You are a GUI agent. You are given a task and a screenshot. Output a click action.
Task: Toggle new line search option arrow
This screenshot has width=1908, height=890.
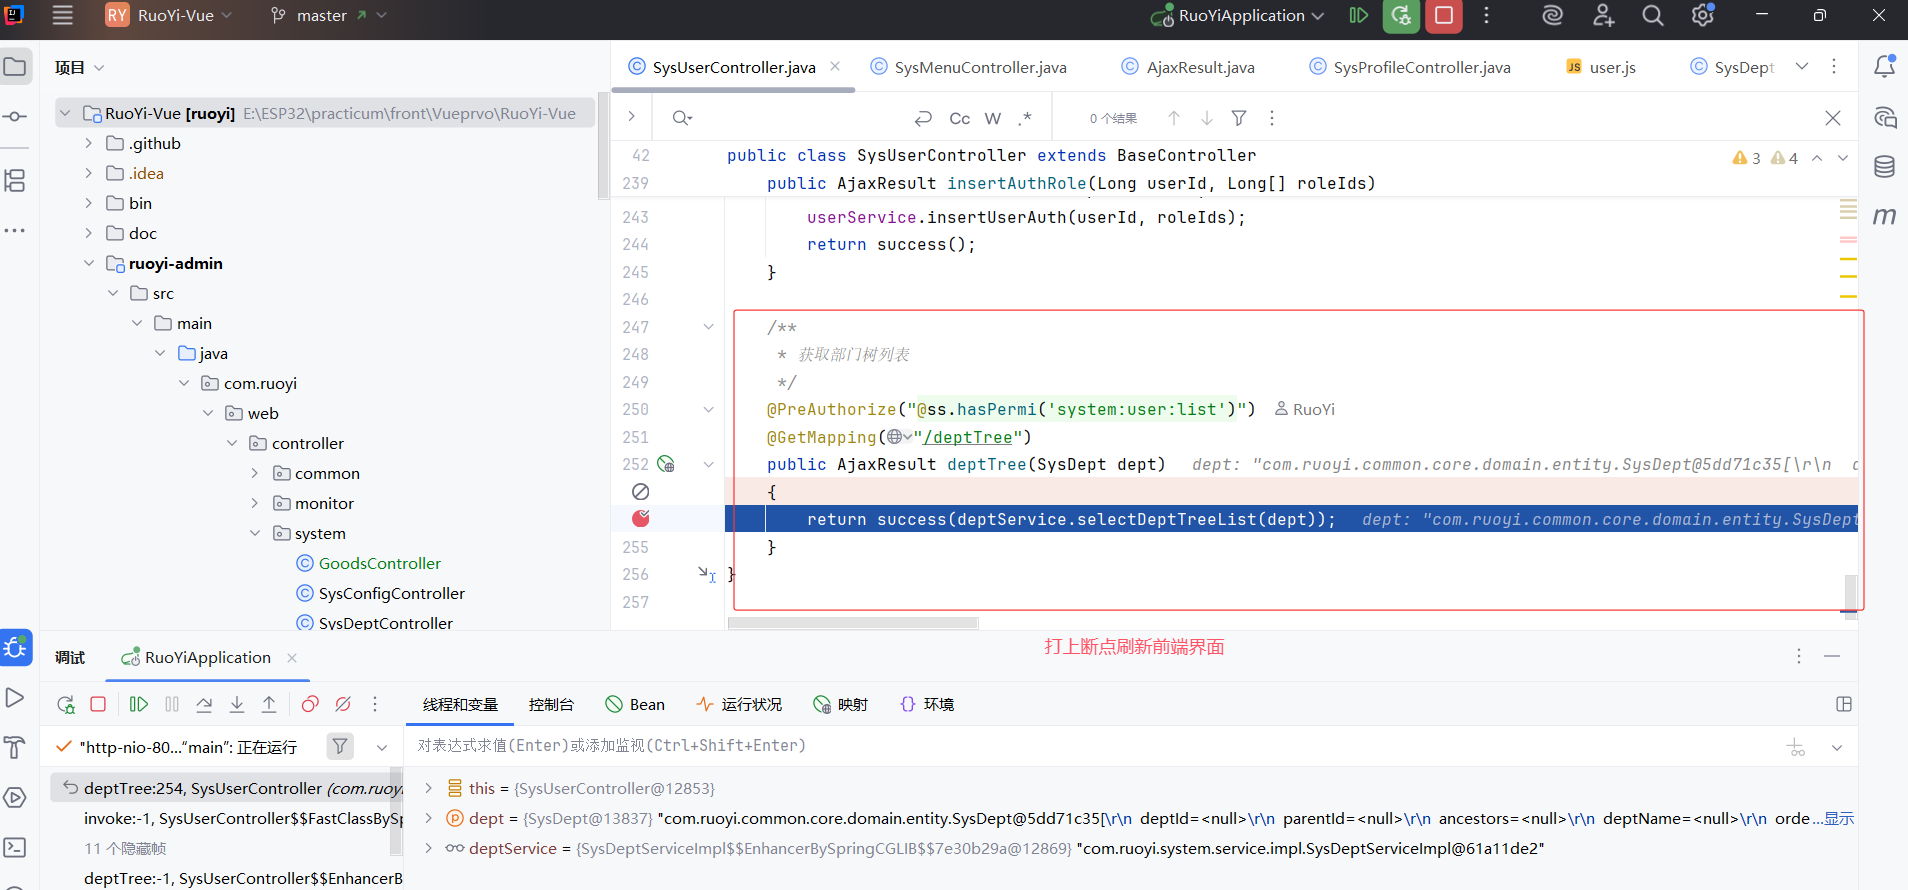point(923,118)
